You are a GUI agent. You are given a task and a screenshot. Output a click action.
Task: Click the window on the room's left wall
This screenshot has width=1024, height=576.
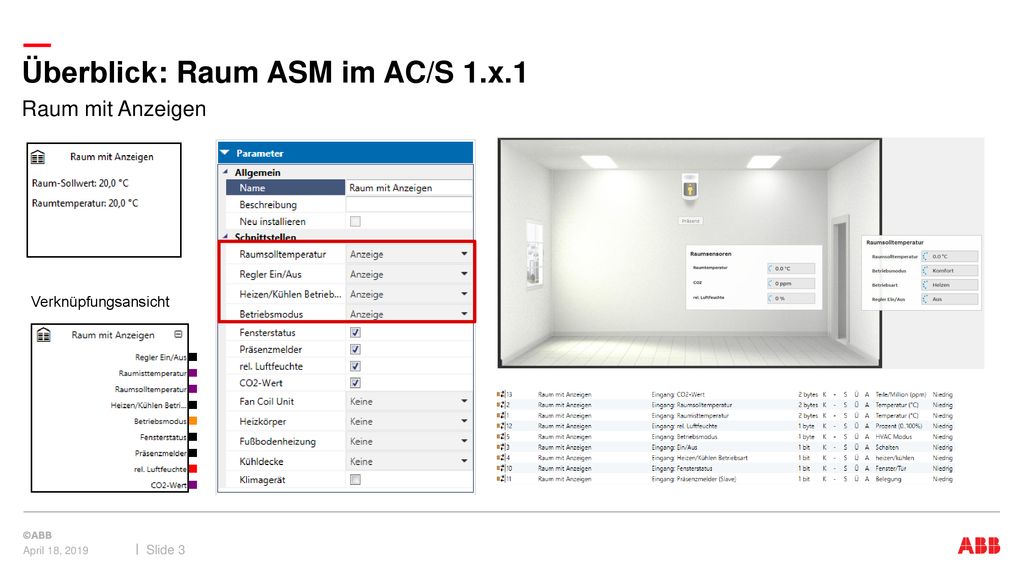point(535,254)
